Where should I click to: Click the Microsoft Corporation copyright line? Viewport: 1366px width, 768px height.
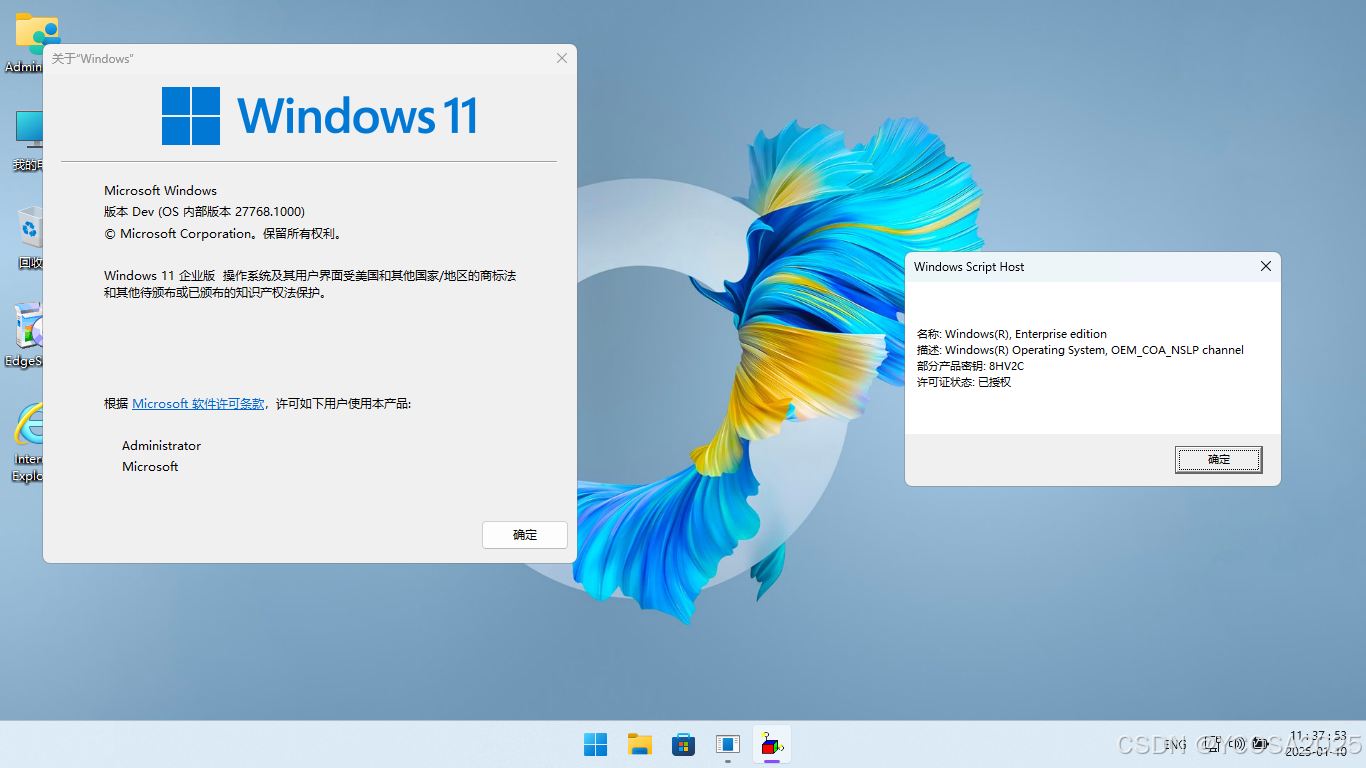pos(224,234)
